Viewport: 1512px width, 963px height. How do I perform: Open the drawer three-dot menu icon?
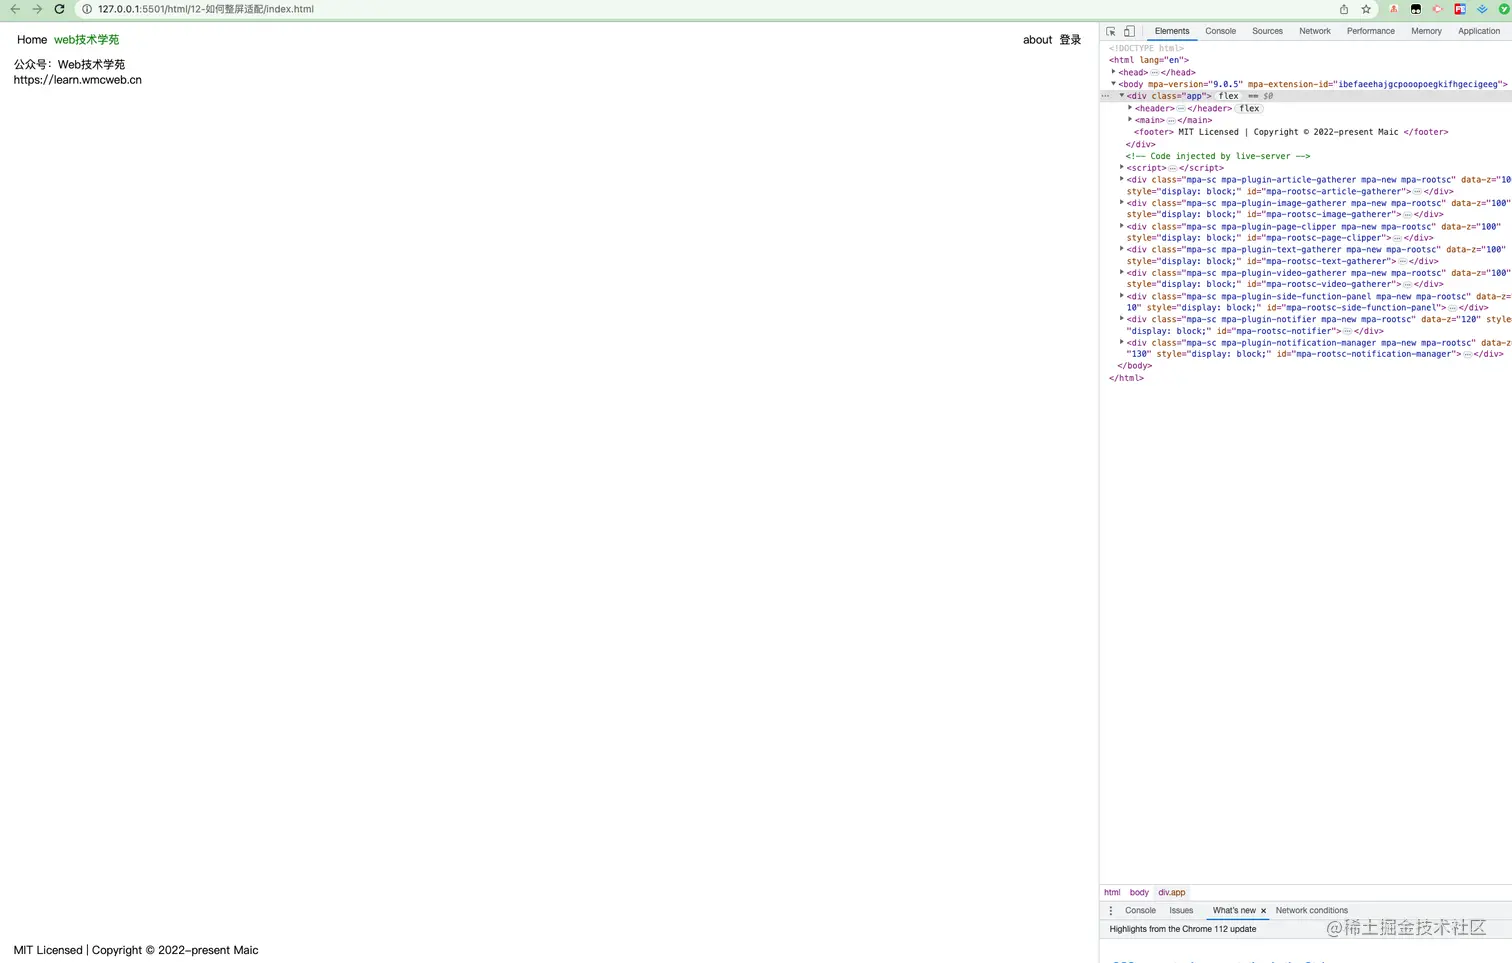tap(1111, 910)
